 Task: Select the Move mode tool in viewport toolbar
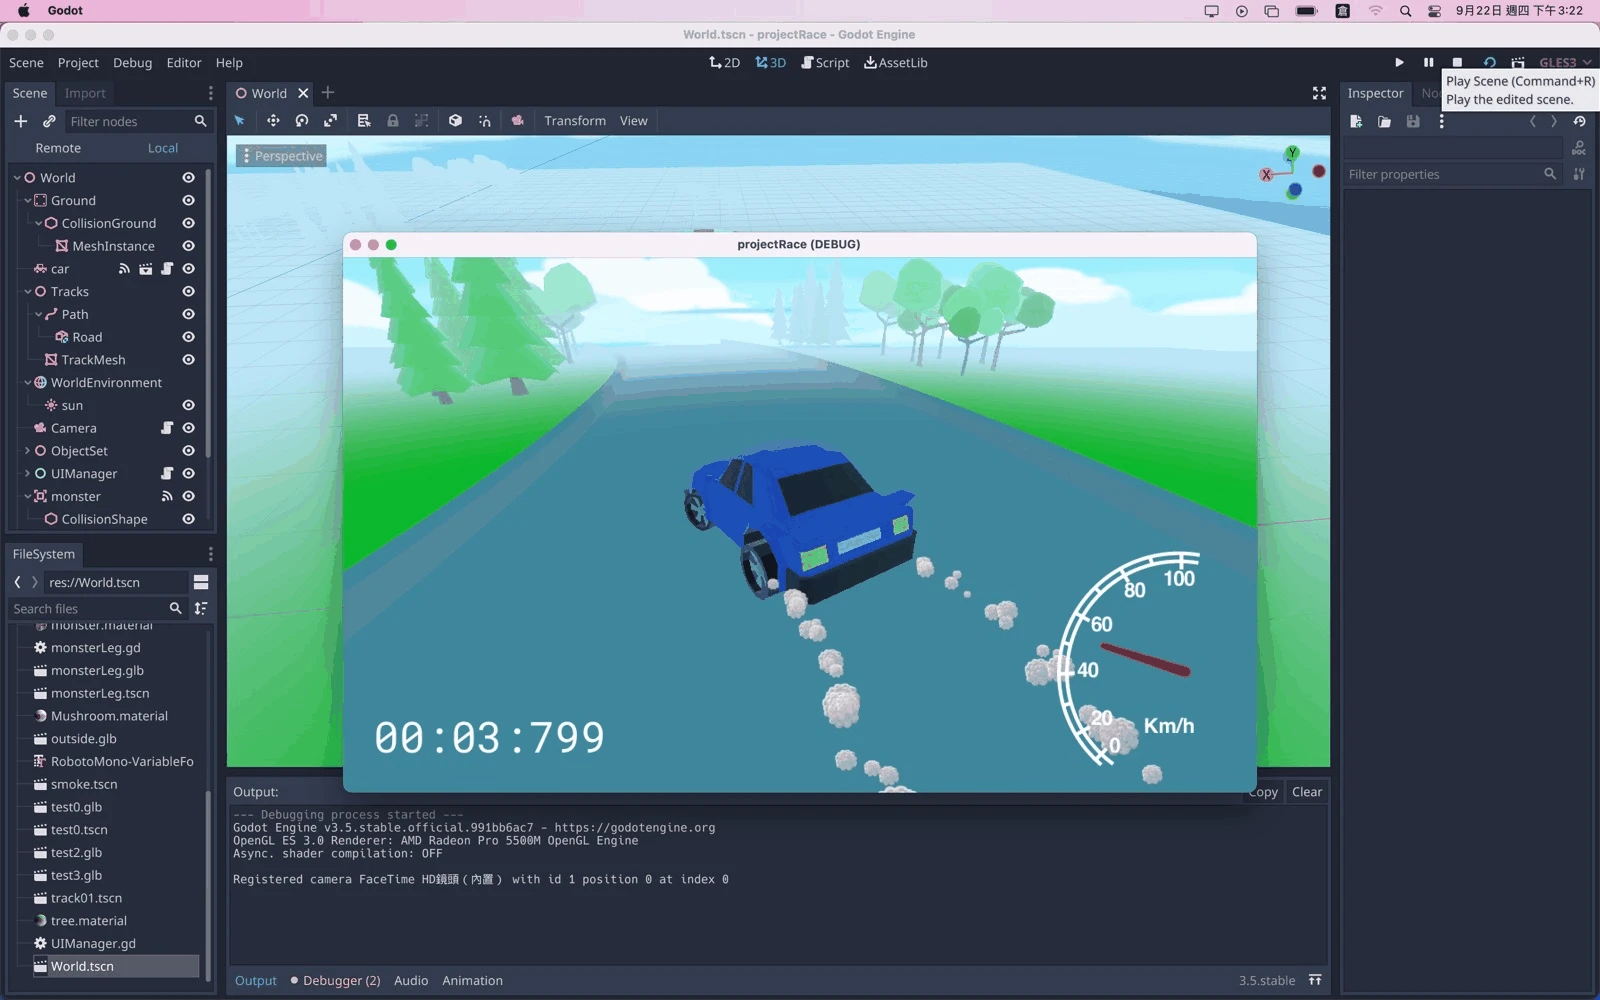272,121
